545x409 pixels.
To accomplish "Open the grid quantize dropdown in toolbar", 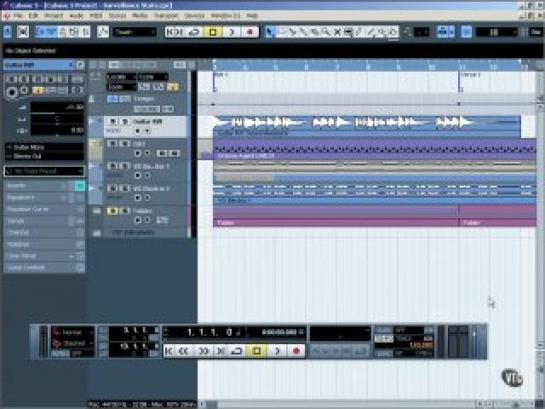I will [x=496, y=32].
